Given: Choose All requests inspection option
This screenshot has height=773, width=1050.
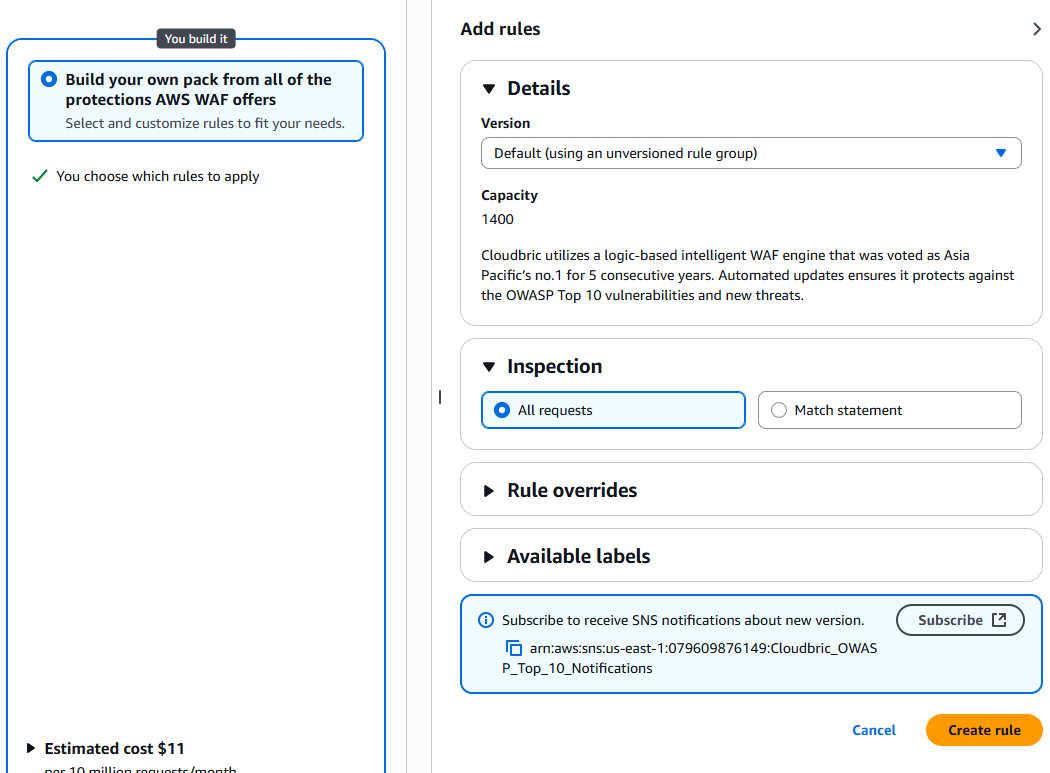Looking at the screenshot, I should (502, 410).
